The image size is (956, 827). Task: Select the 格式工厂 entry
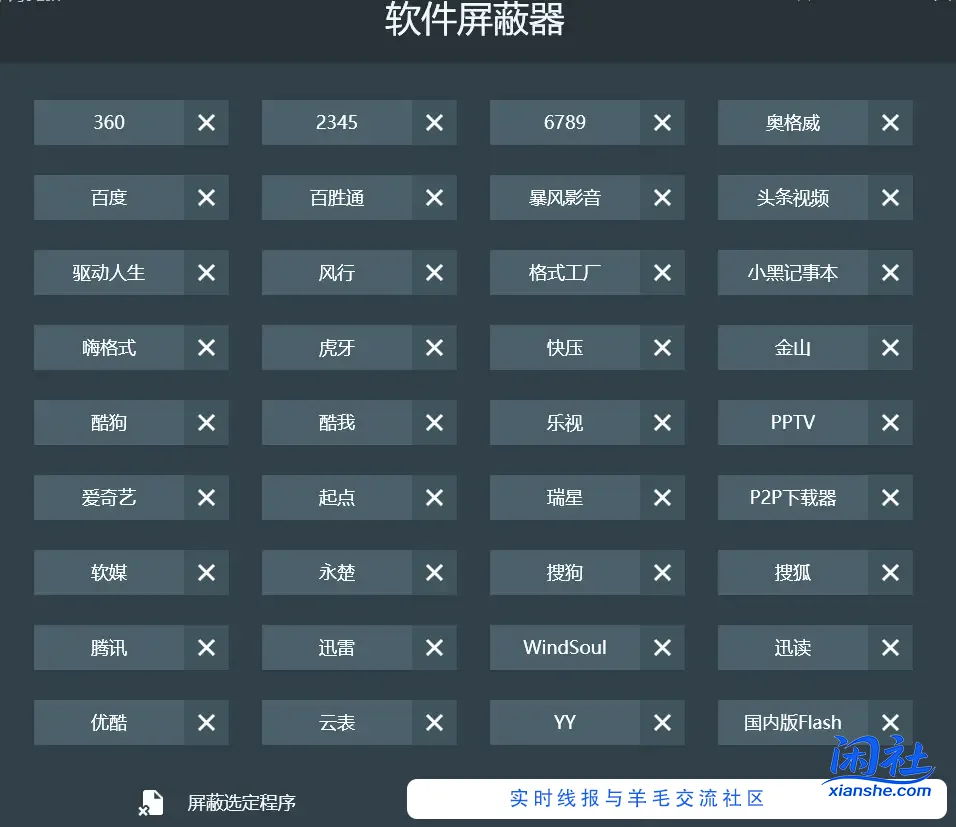pos(564,272)
